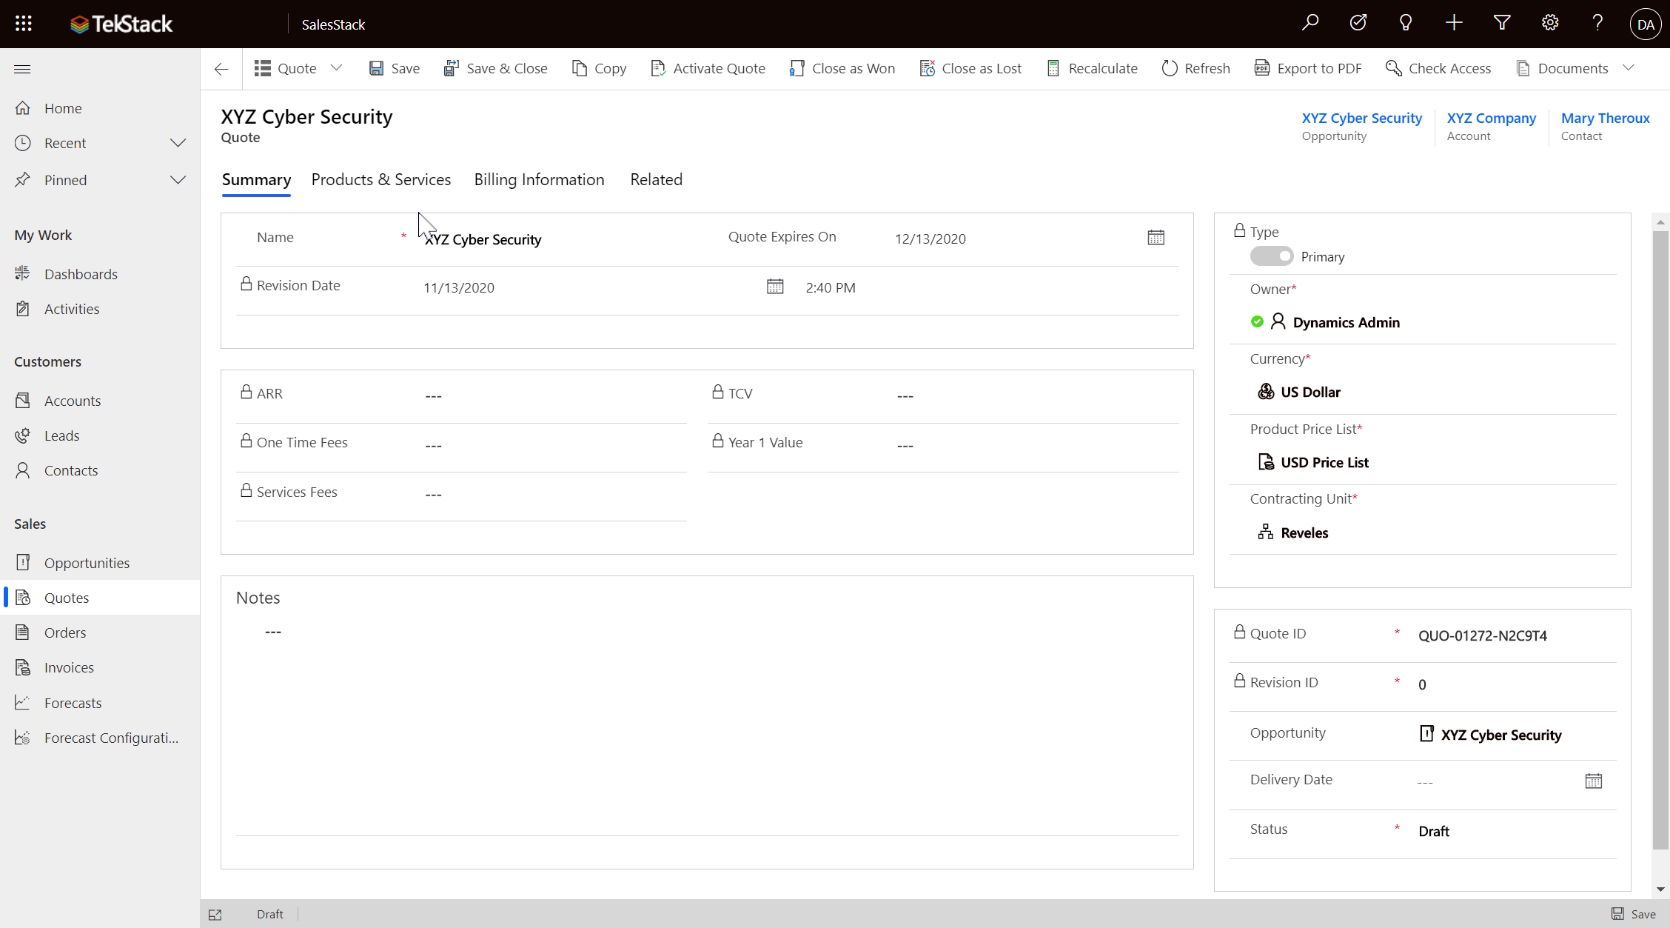Image resolution: width=1670 pixels, height=928 pixels.
Task: Open the task flow checkmark-circle icon
Action: (1358, 23)
